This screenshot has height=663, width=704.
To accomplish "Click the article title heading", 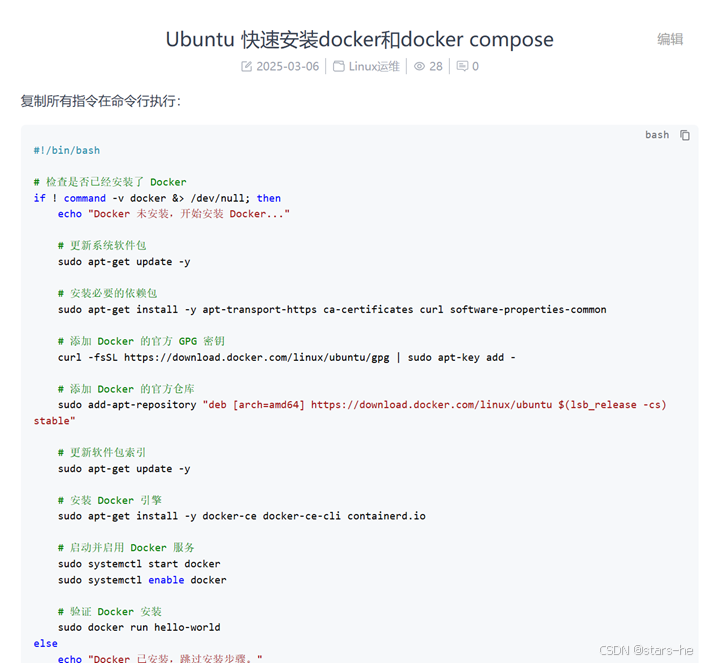I will (360, 40).
